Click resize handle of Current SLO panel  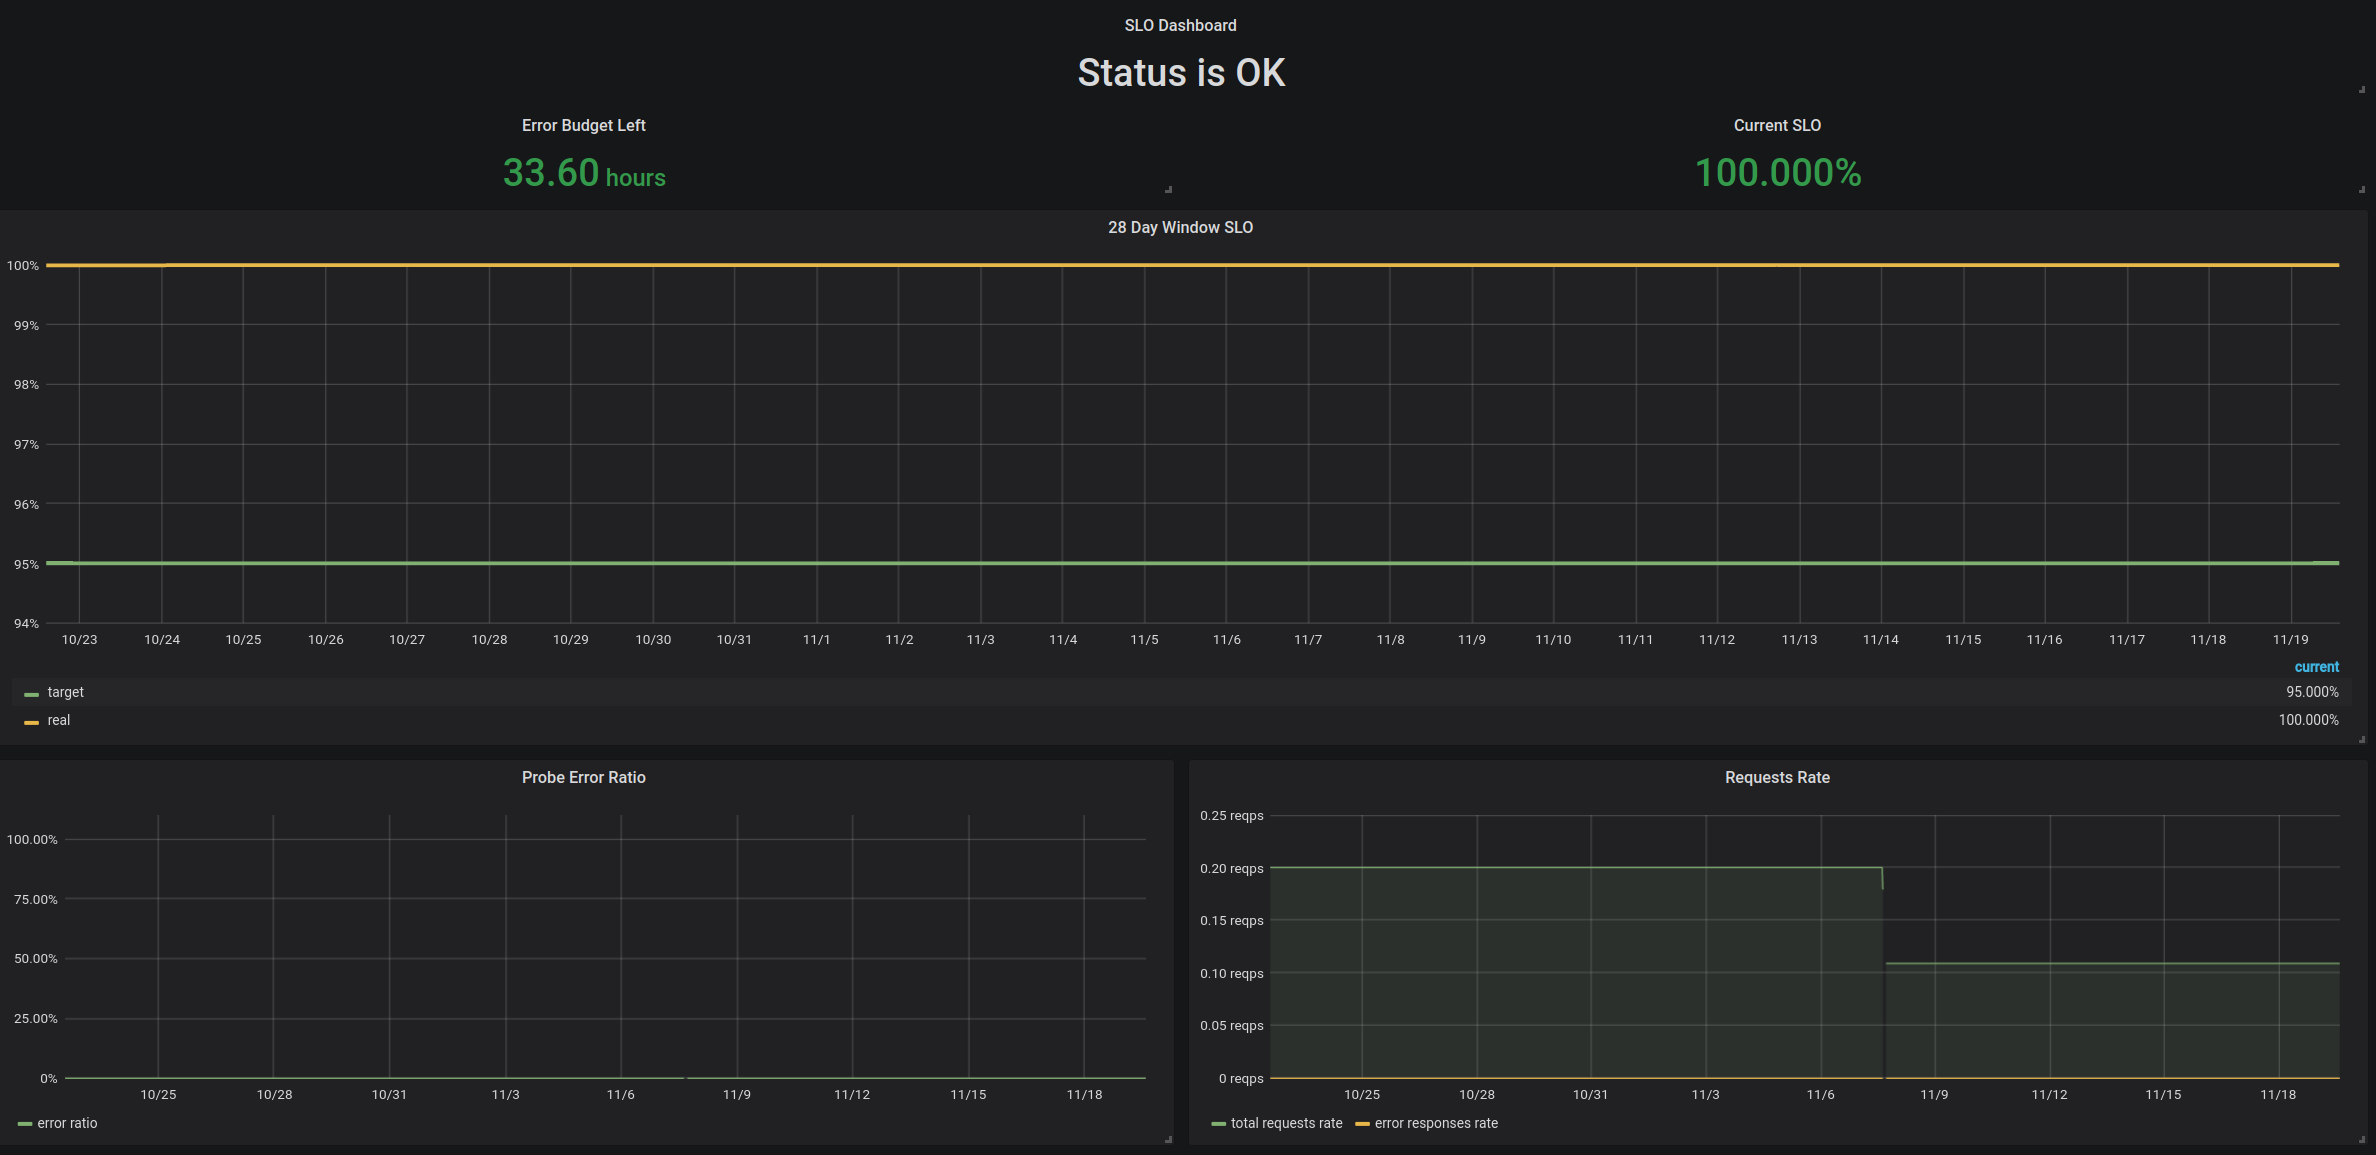click(2362, 189)
